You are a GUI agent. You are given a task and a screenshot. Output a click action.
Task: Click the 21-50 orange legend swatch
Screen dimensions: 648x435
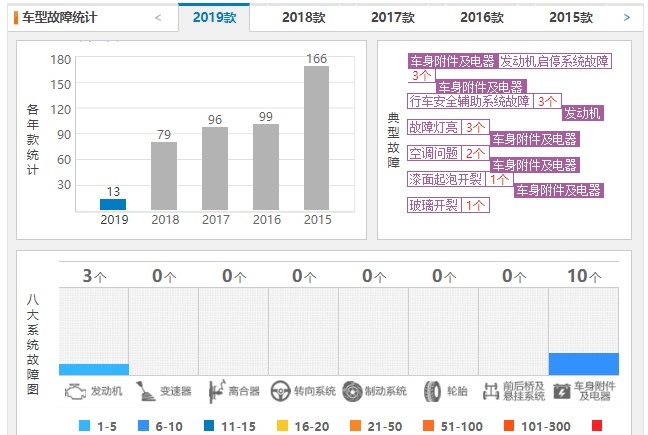[355, 425]
